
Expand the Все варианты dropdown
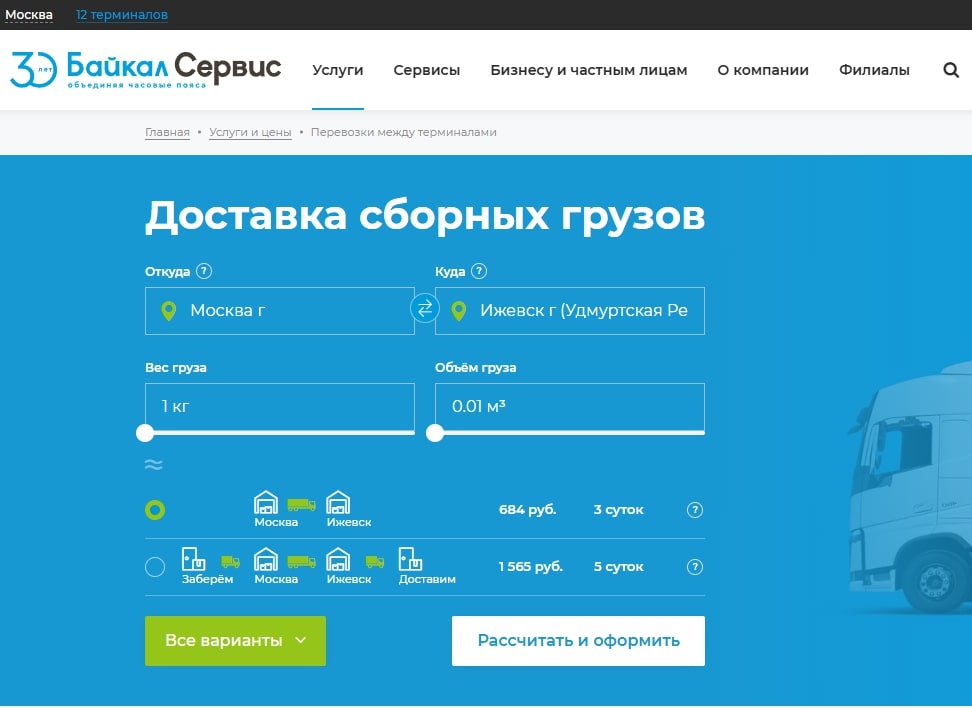[235, 641]
